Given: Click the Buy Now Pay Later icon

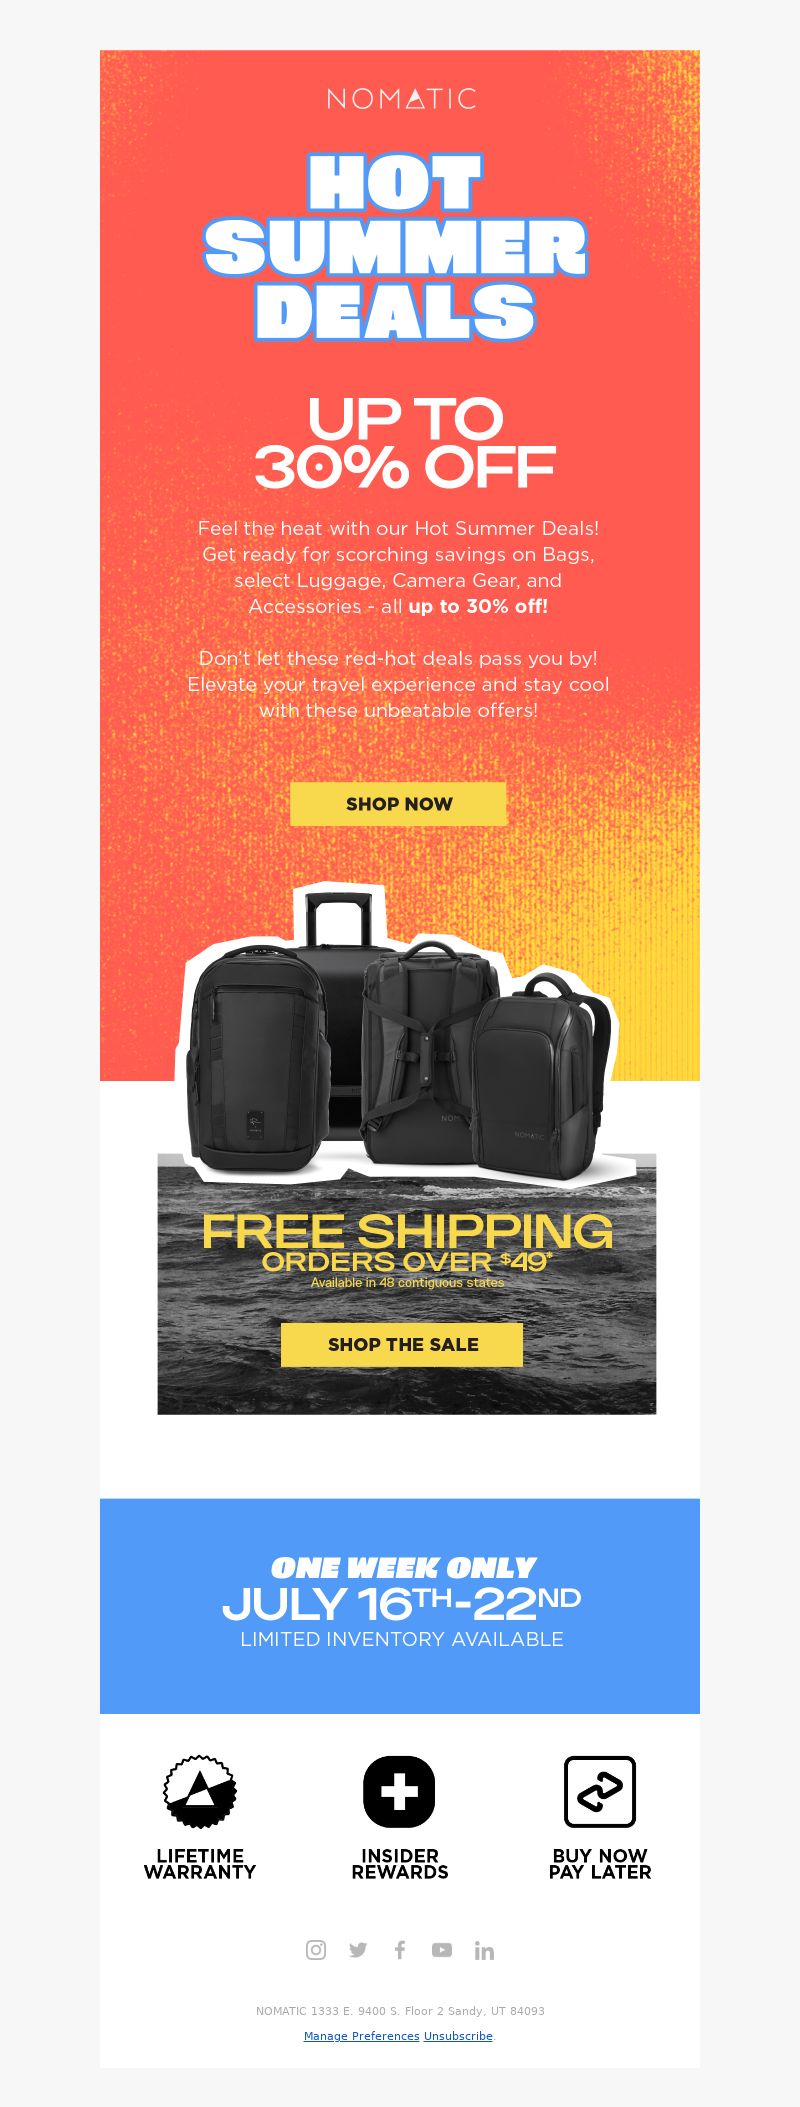Looking at the screenshot, I should click(600, 1792).
